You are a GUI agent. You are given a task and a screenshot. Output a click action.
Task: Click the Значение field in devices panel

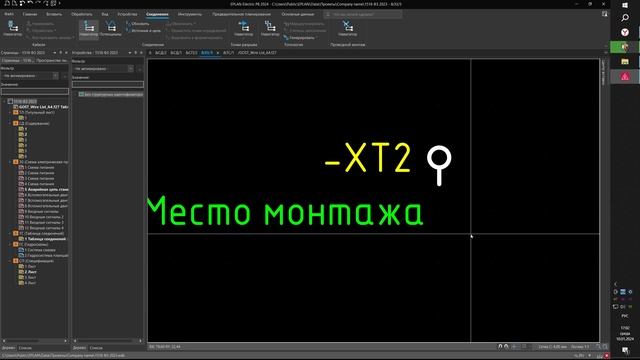point(108,84)
